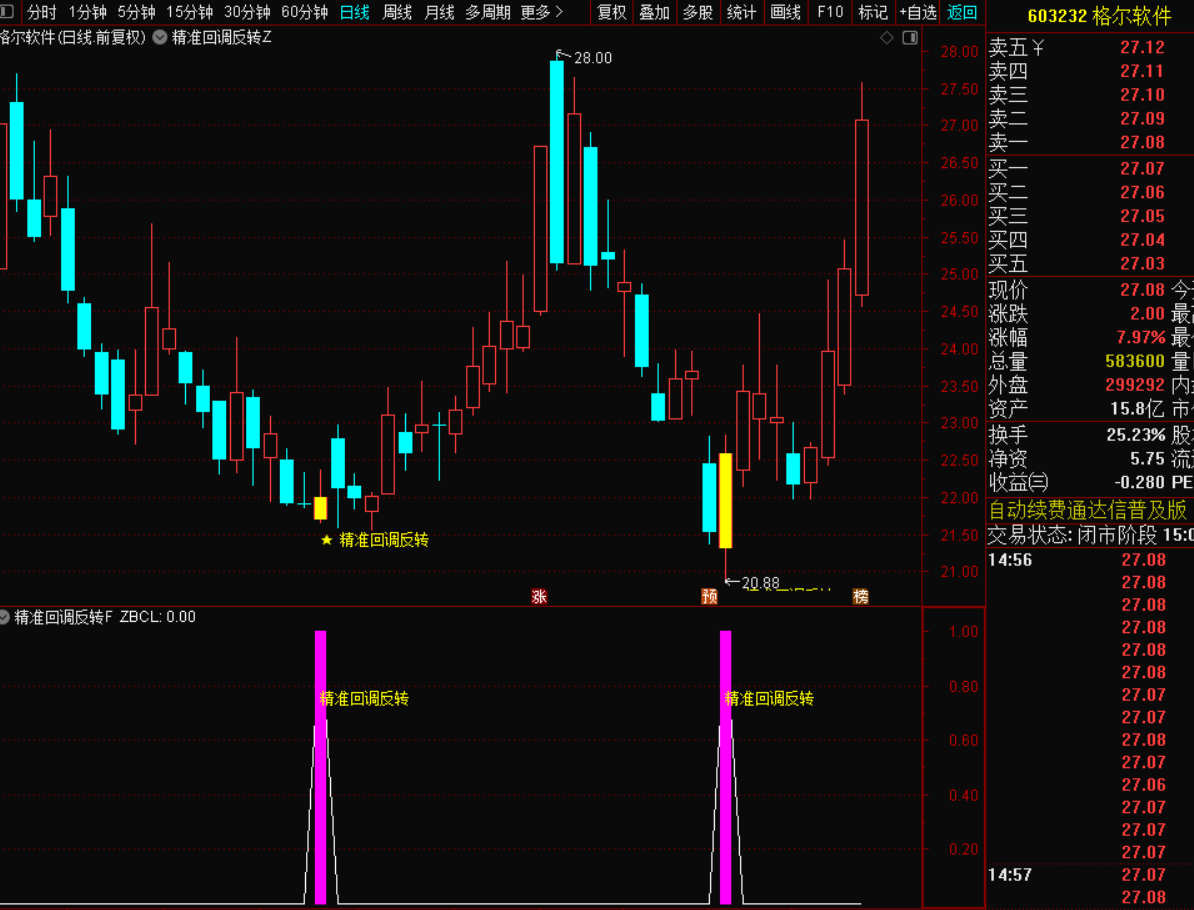1194x910 pixels.
Task: Click the 28.00 high price label
Action: point(592,58)
